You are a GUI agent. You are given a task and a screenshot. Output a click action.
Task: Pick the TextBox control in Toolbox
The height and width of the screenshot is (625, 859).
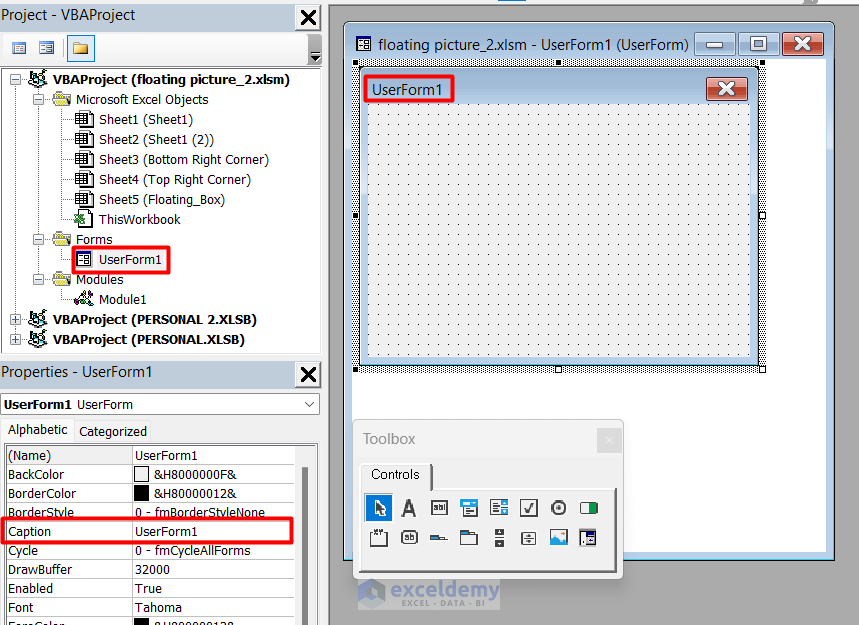pyautogui.click(x=439, y=508)
